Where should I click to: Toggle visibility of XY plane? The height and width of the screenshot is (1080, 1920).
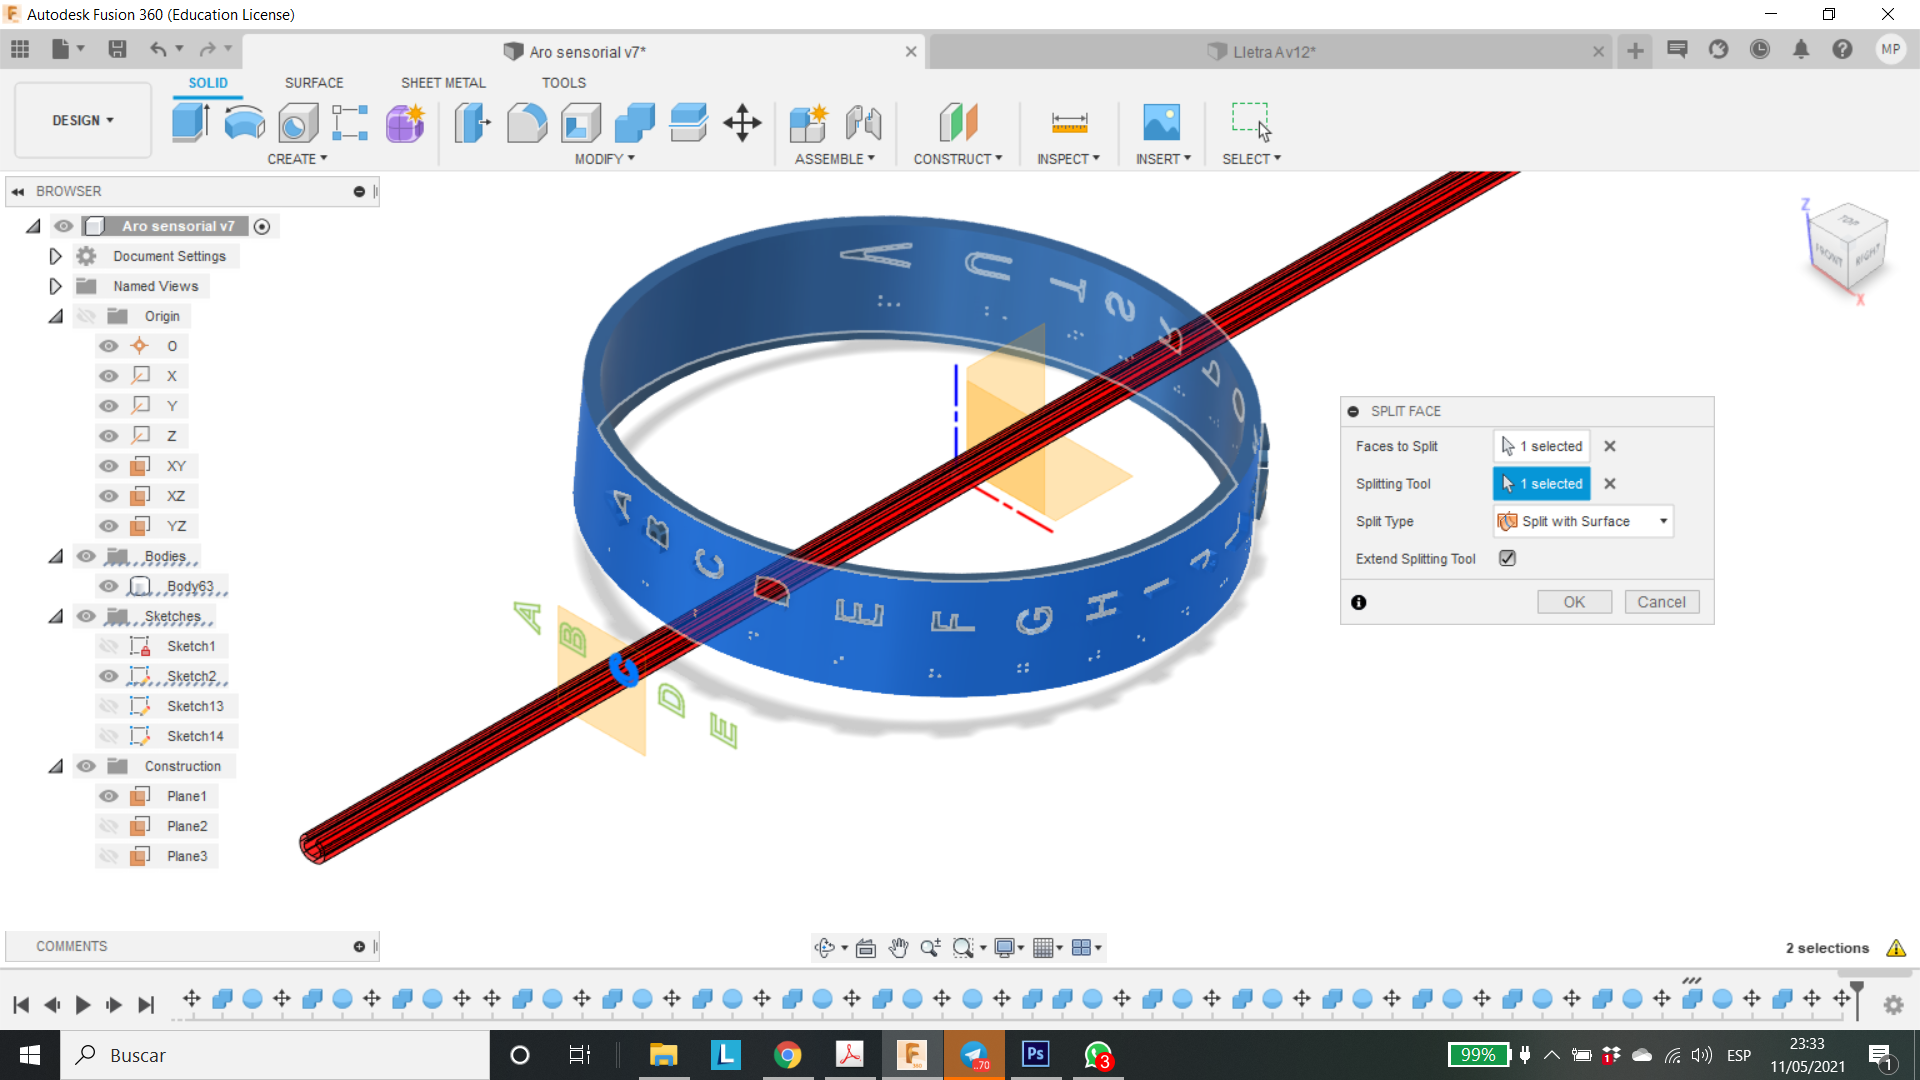(x=109, y=466)
